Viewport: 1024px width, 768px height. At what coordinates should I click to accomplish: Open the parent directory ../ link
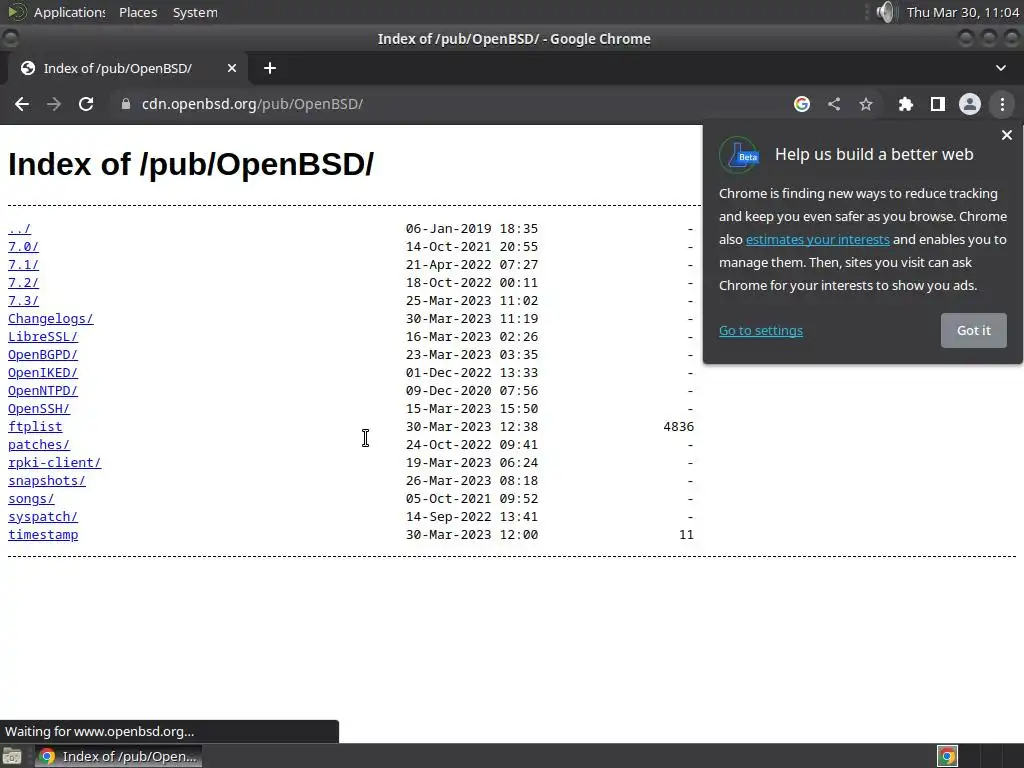pos(20,229)
